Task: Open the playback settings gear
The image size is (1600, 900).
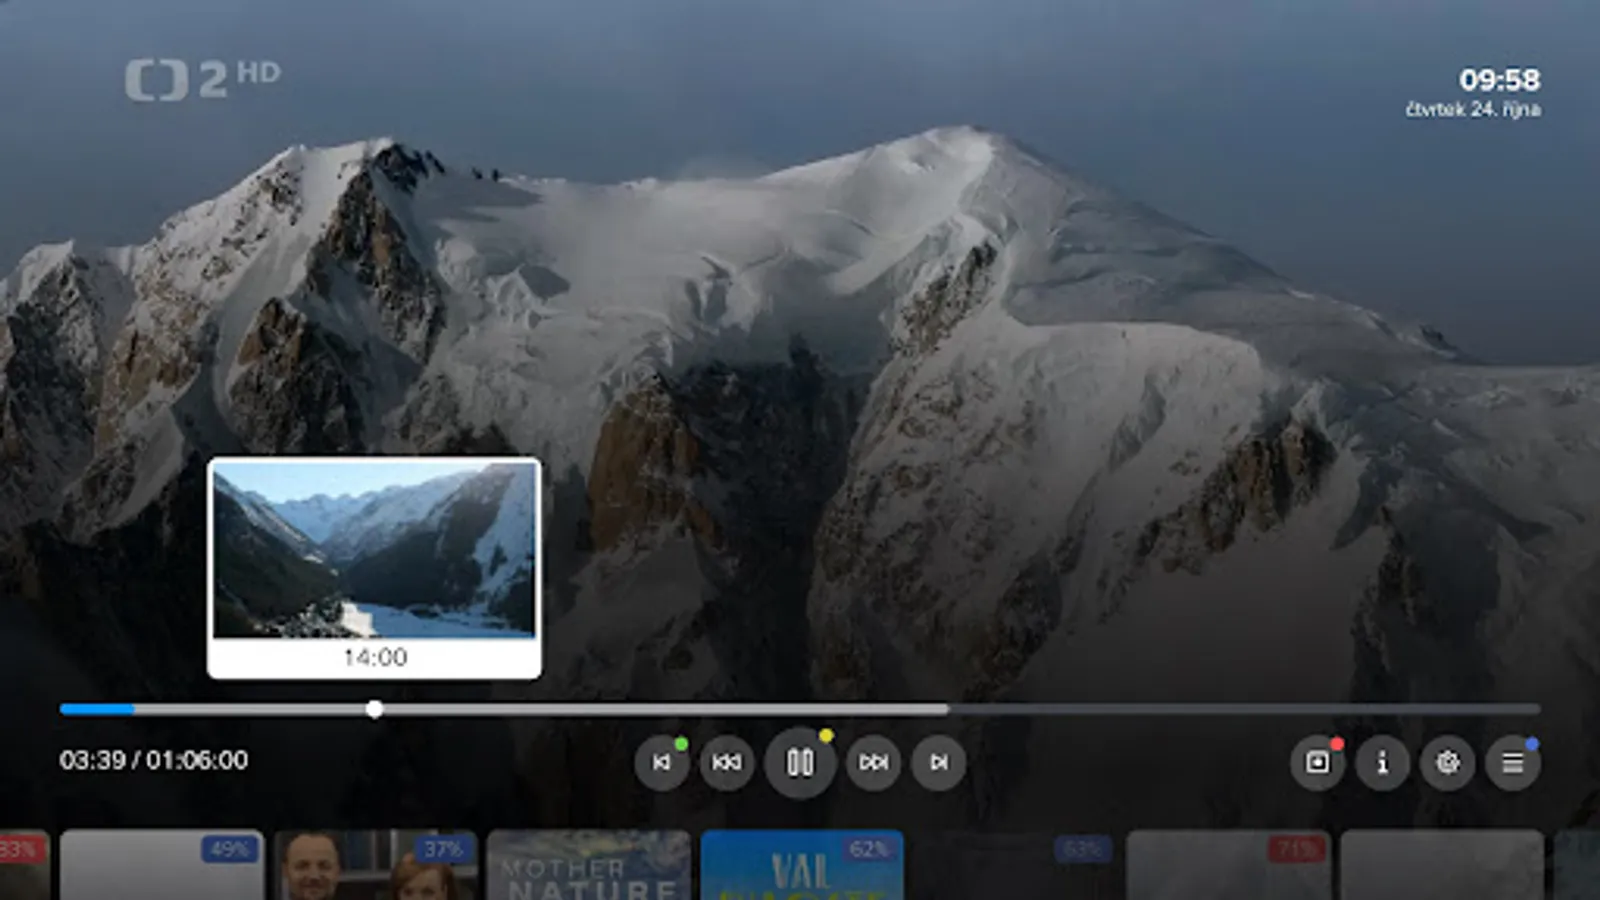Action: 1448,765
